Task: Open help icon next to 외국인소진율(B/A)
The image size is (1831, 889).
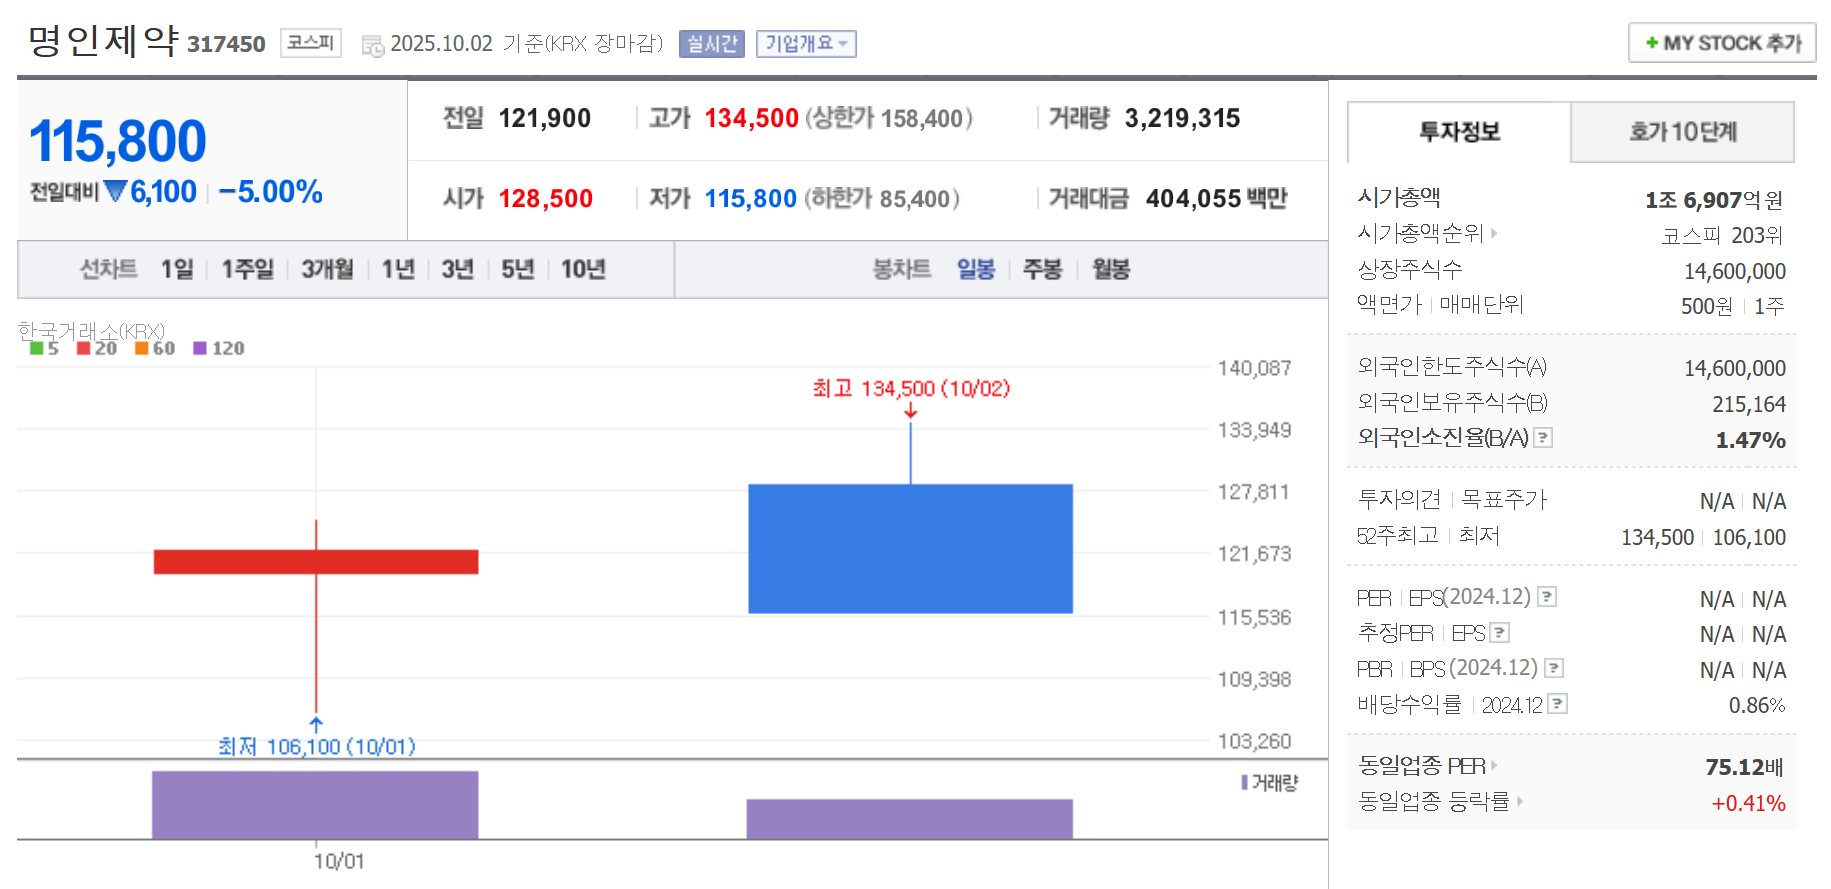Action: point(1543,437)
